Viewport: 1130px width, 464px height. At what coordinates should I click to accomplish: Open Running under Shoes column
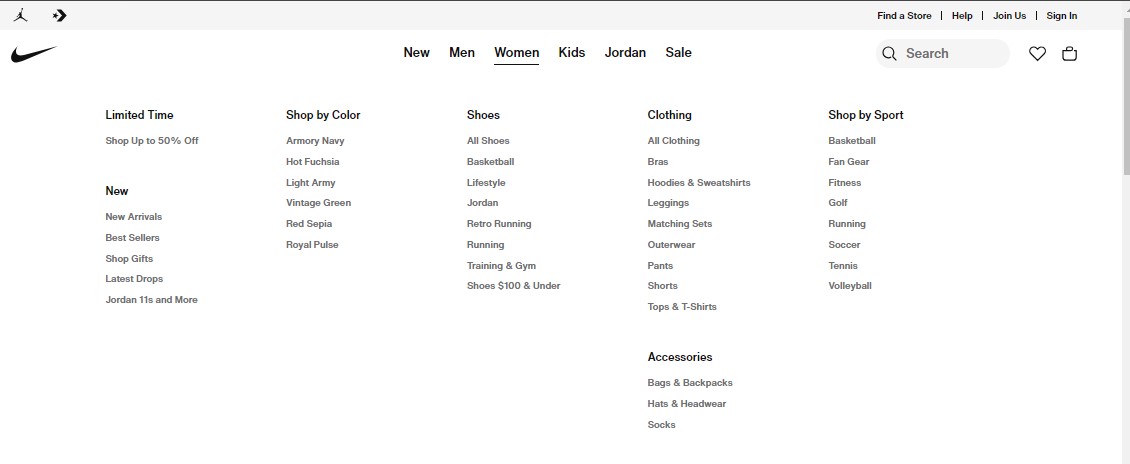tap(485, 245)
